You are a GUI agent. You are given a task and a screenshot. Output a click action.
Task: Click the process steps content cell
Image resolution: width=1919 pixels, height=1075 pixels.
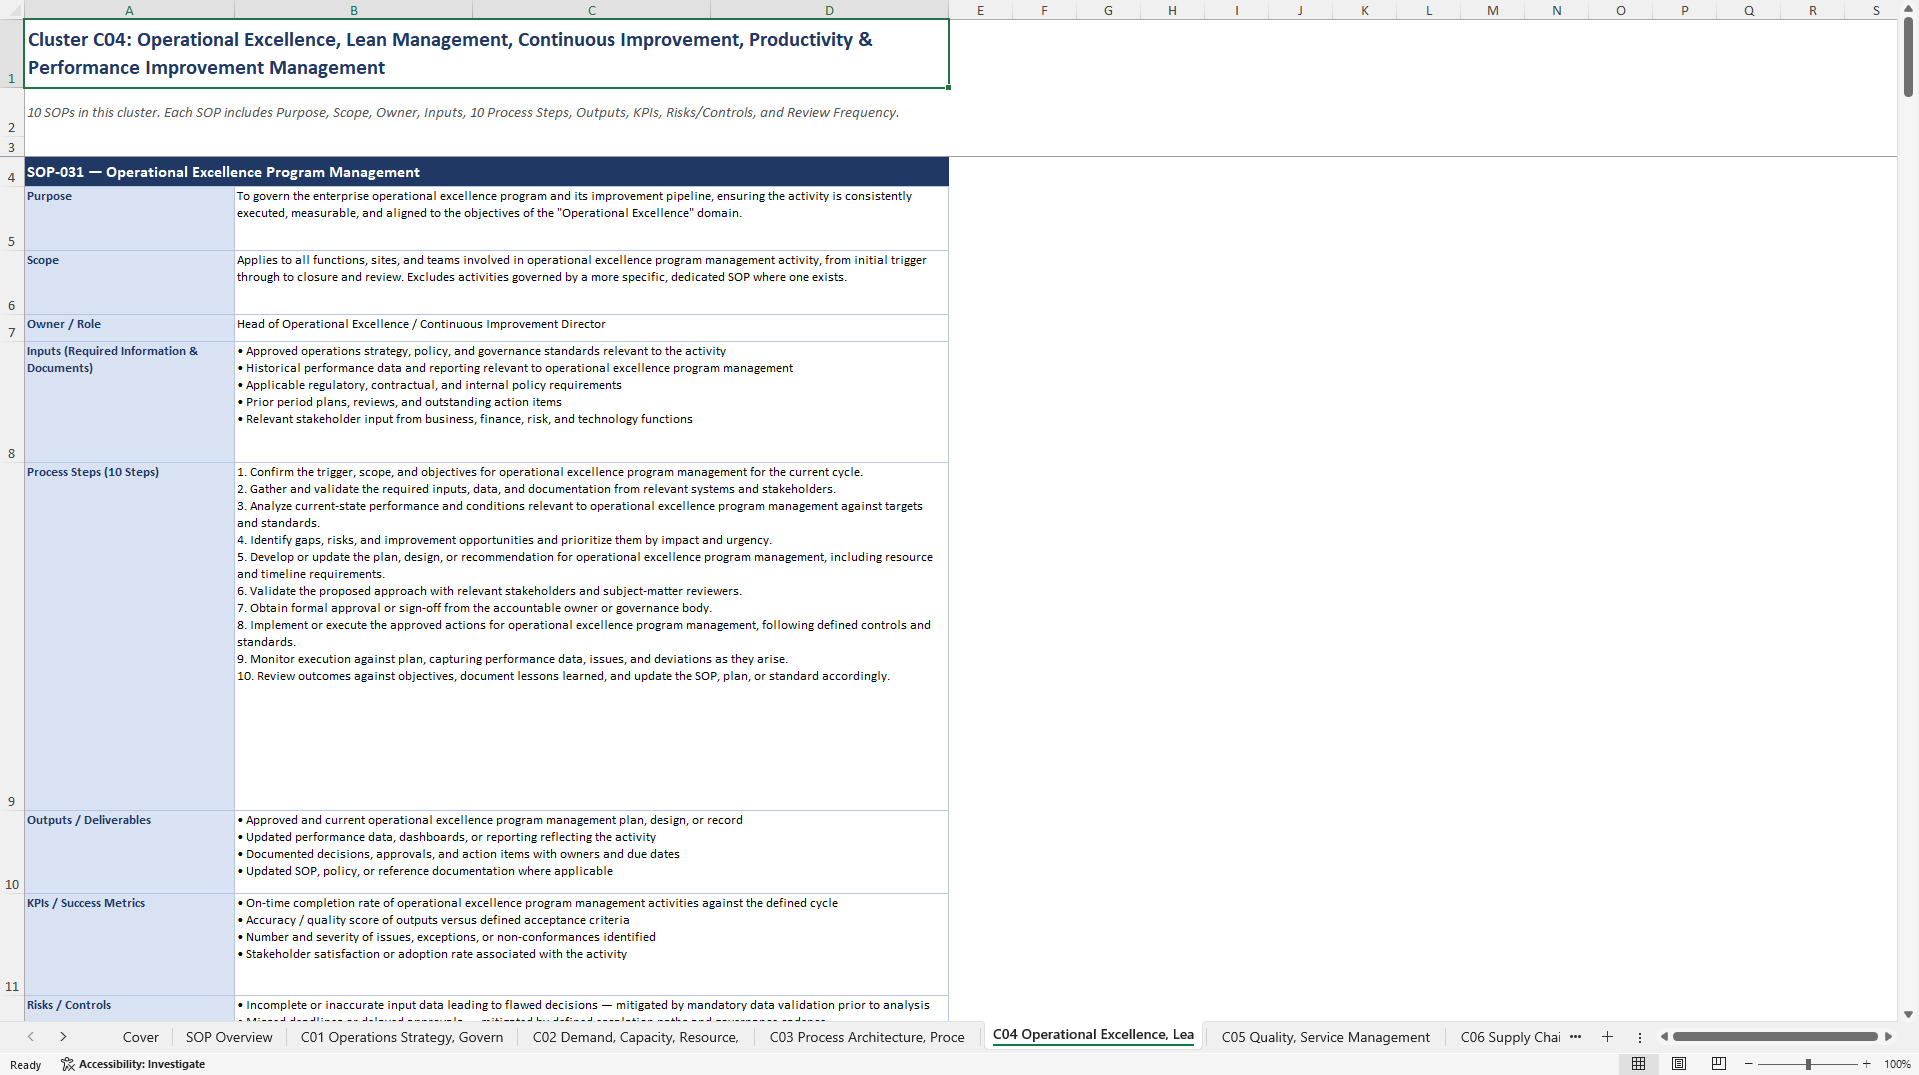[x=591, y=637]
